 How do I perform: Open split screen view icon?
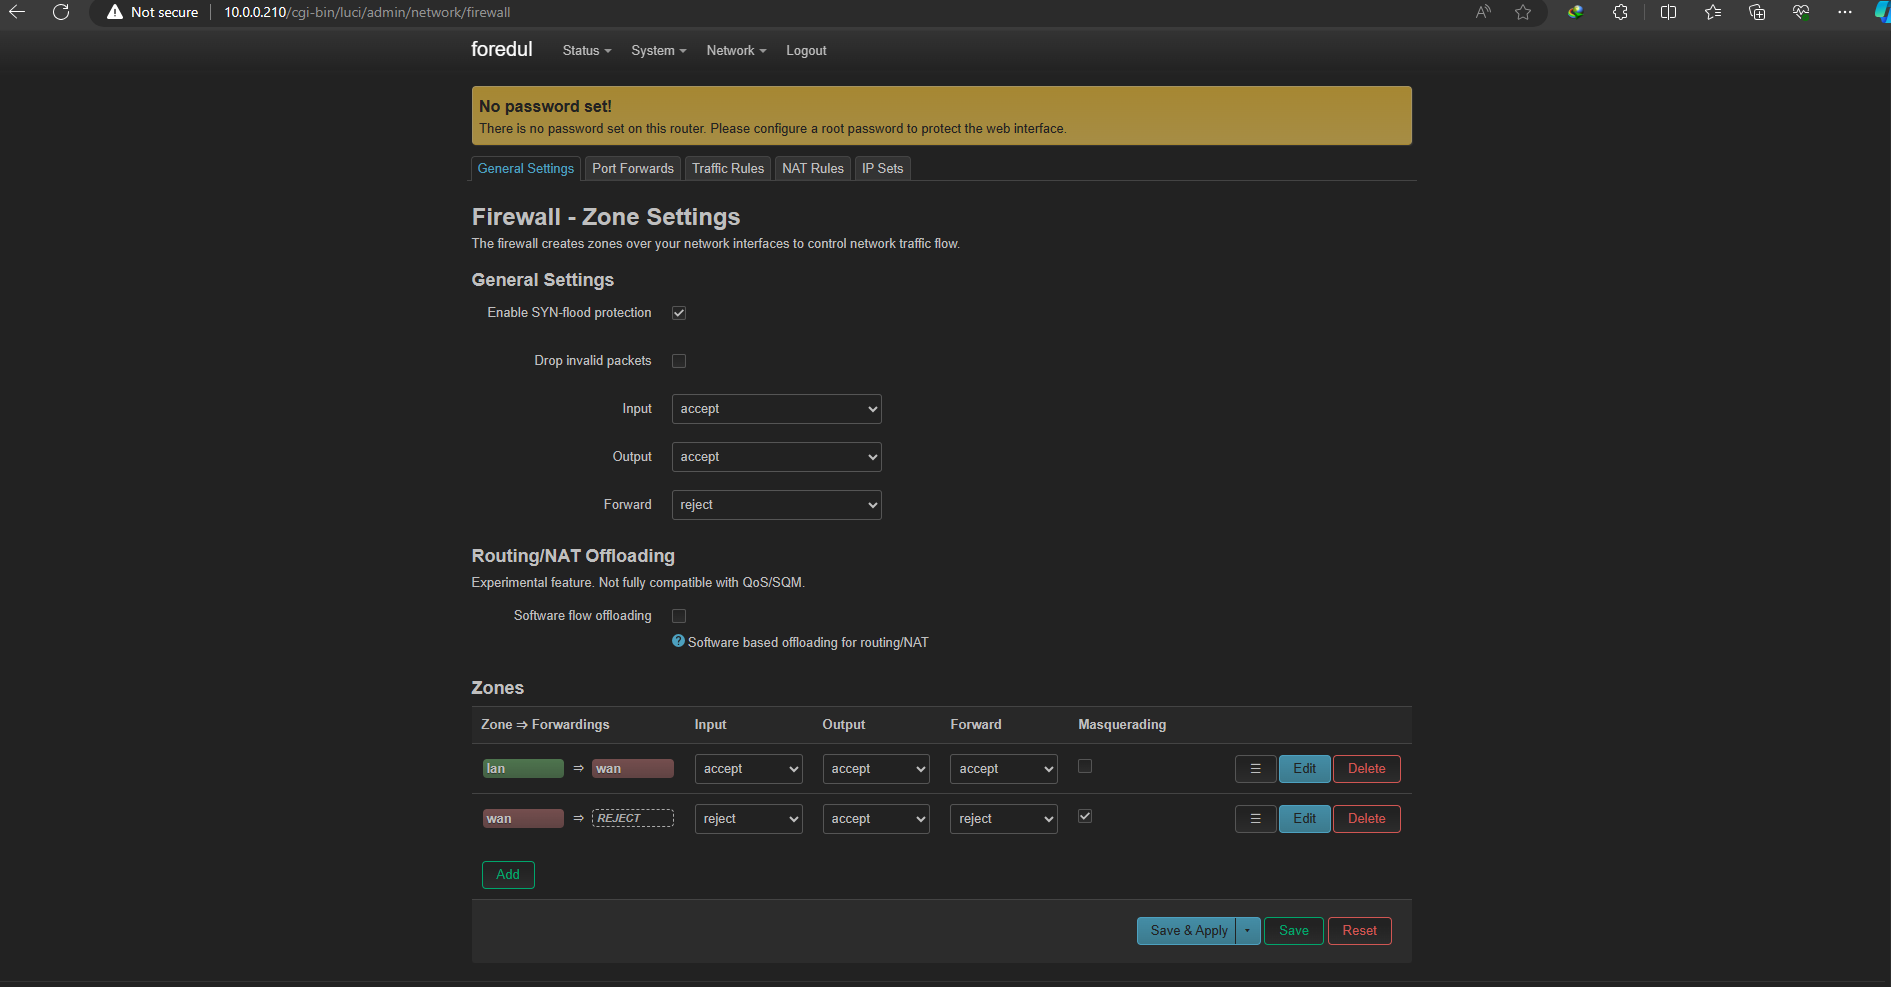point(1668,12)
